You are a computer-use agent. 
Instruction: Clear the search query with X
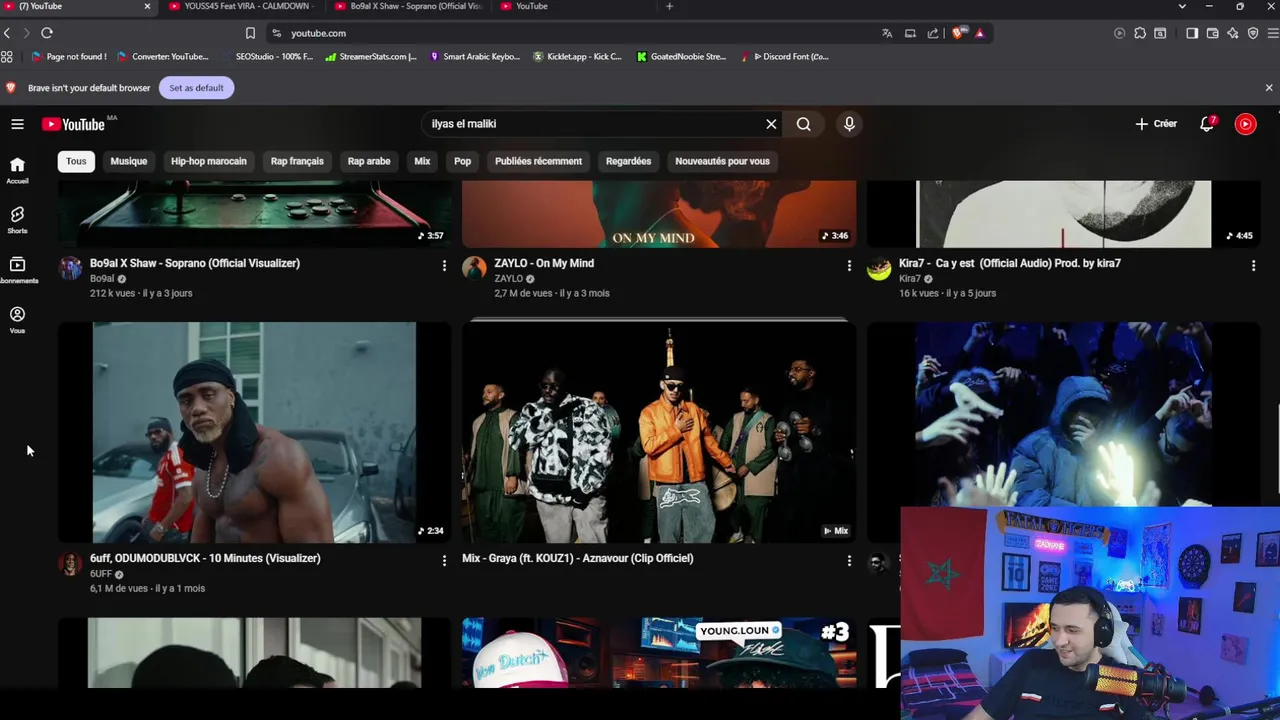coord(771,124)
